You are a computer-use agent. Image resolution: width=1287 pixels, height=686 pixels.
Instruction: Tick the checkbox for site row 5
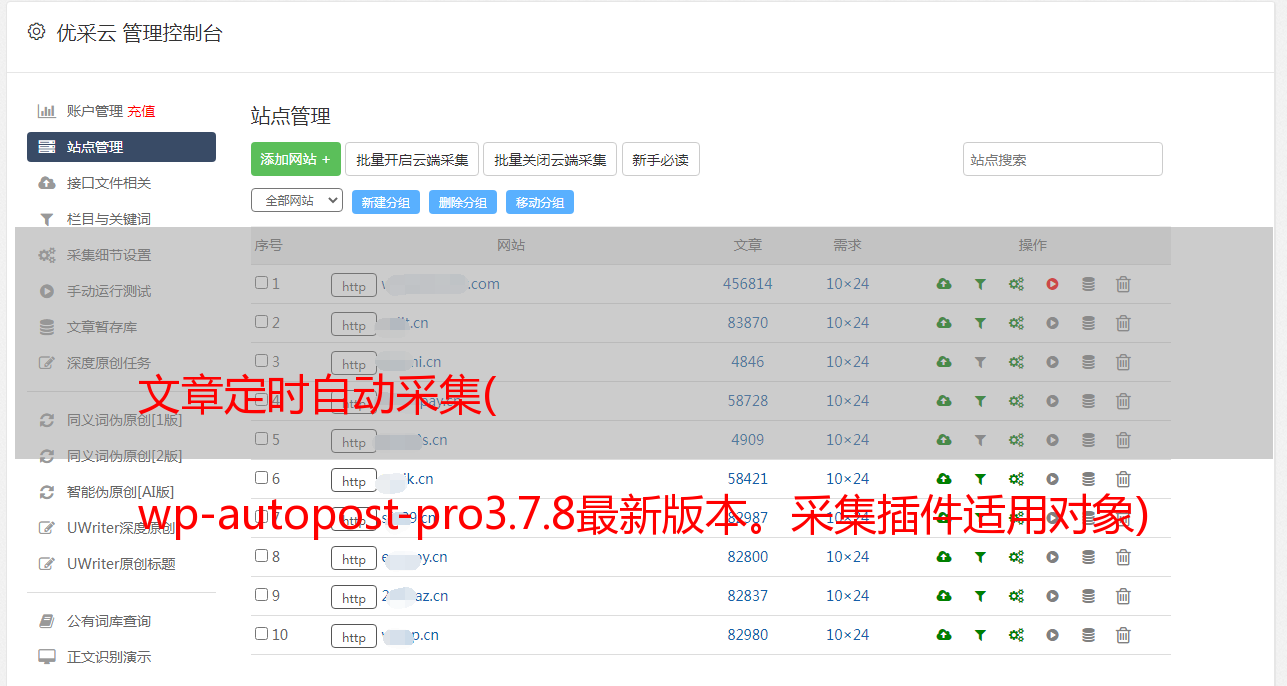coord(261,439)
